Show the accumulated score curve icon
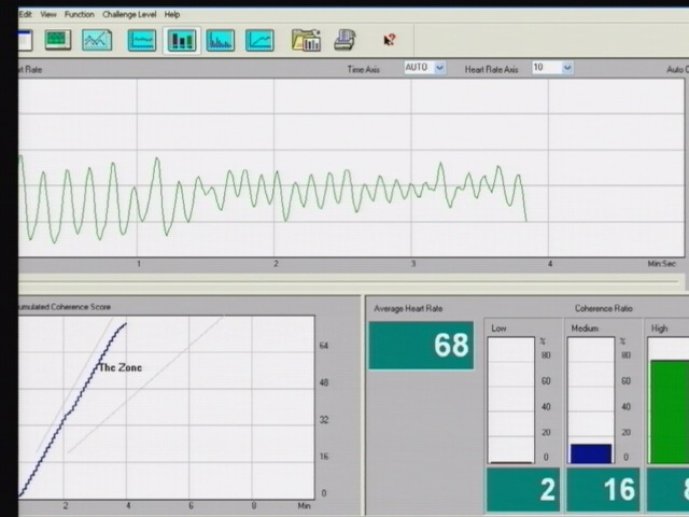This screenshot has height=517, width=689. tap(260, 40)
